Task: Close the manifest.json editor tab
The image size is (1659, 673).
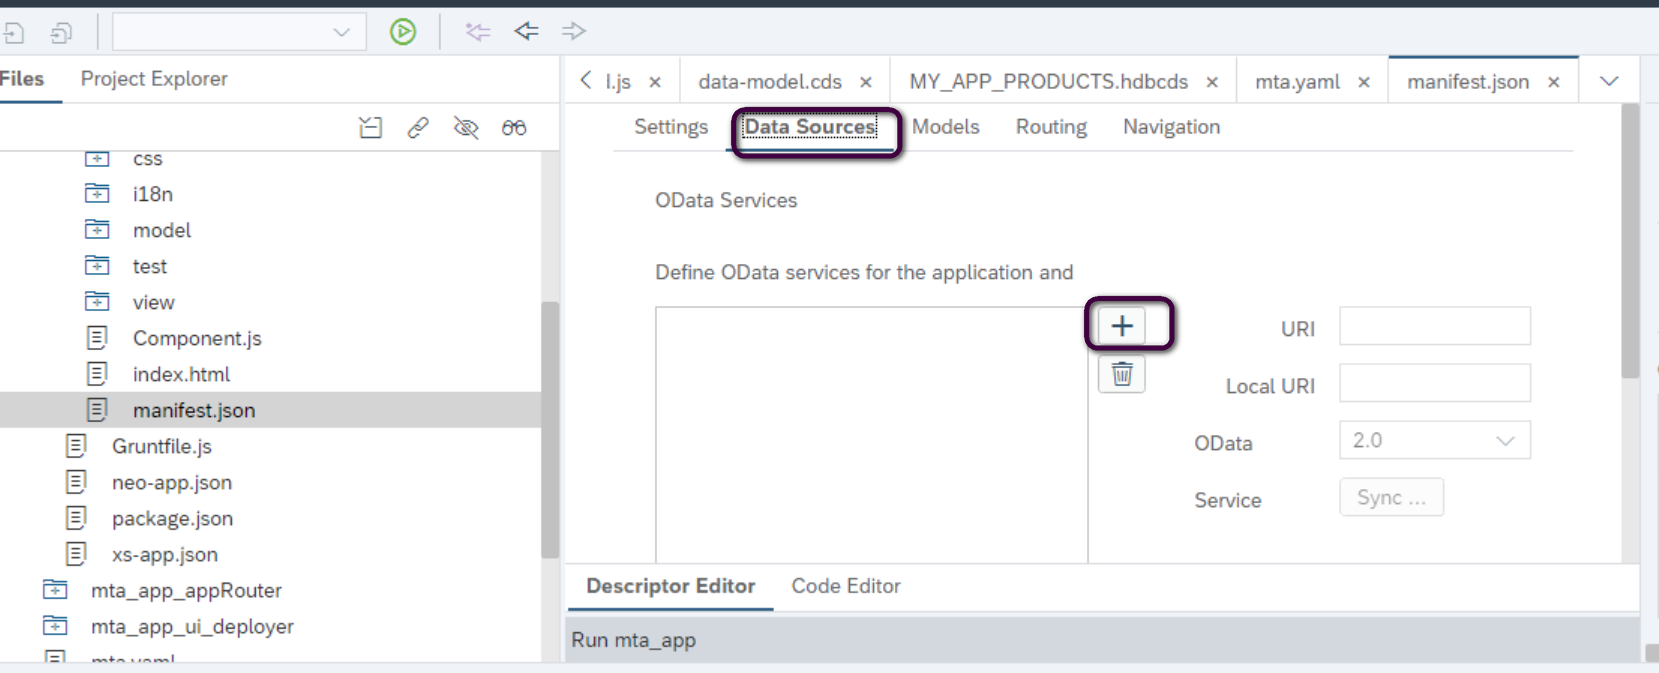Action: (x=1554, y=83)
